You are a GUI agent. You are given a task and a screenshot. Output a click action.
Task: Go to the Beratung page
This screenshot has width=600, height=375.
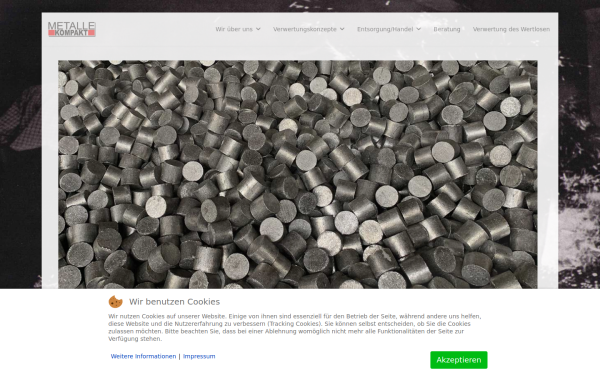tap(447, 29)
